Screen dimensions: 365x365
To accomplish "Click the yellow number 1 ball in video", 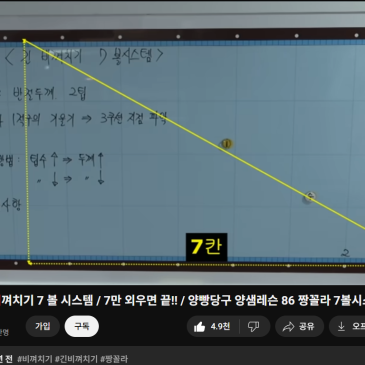I will (x=227, y=144).
